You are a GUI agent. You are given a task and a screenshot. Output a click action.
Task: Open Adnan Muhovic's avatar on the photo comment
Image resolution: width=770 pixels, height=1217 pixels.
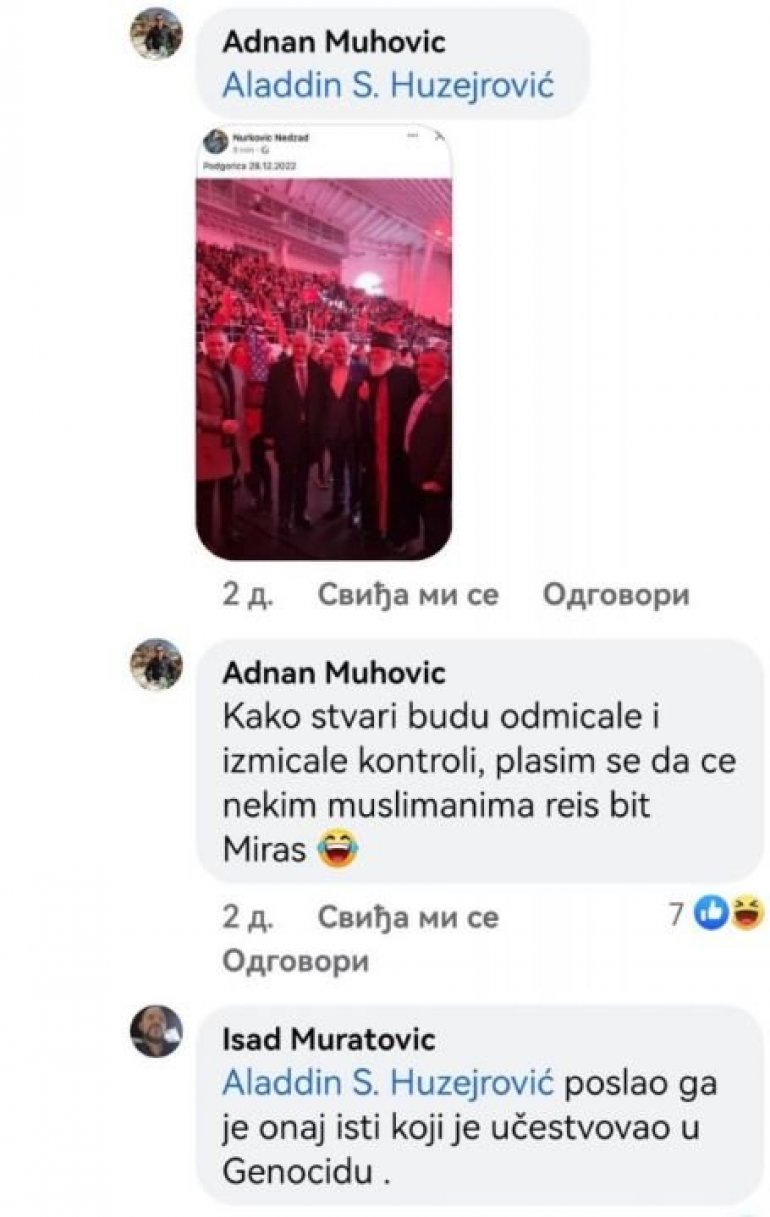(x=157, y=35)
